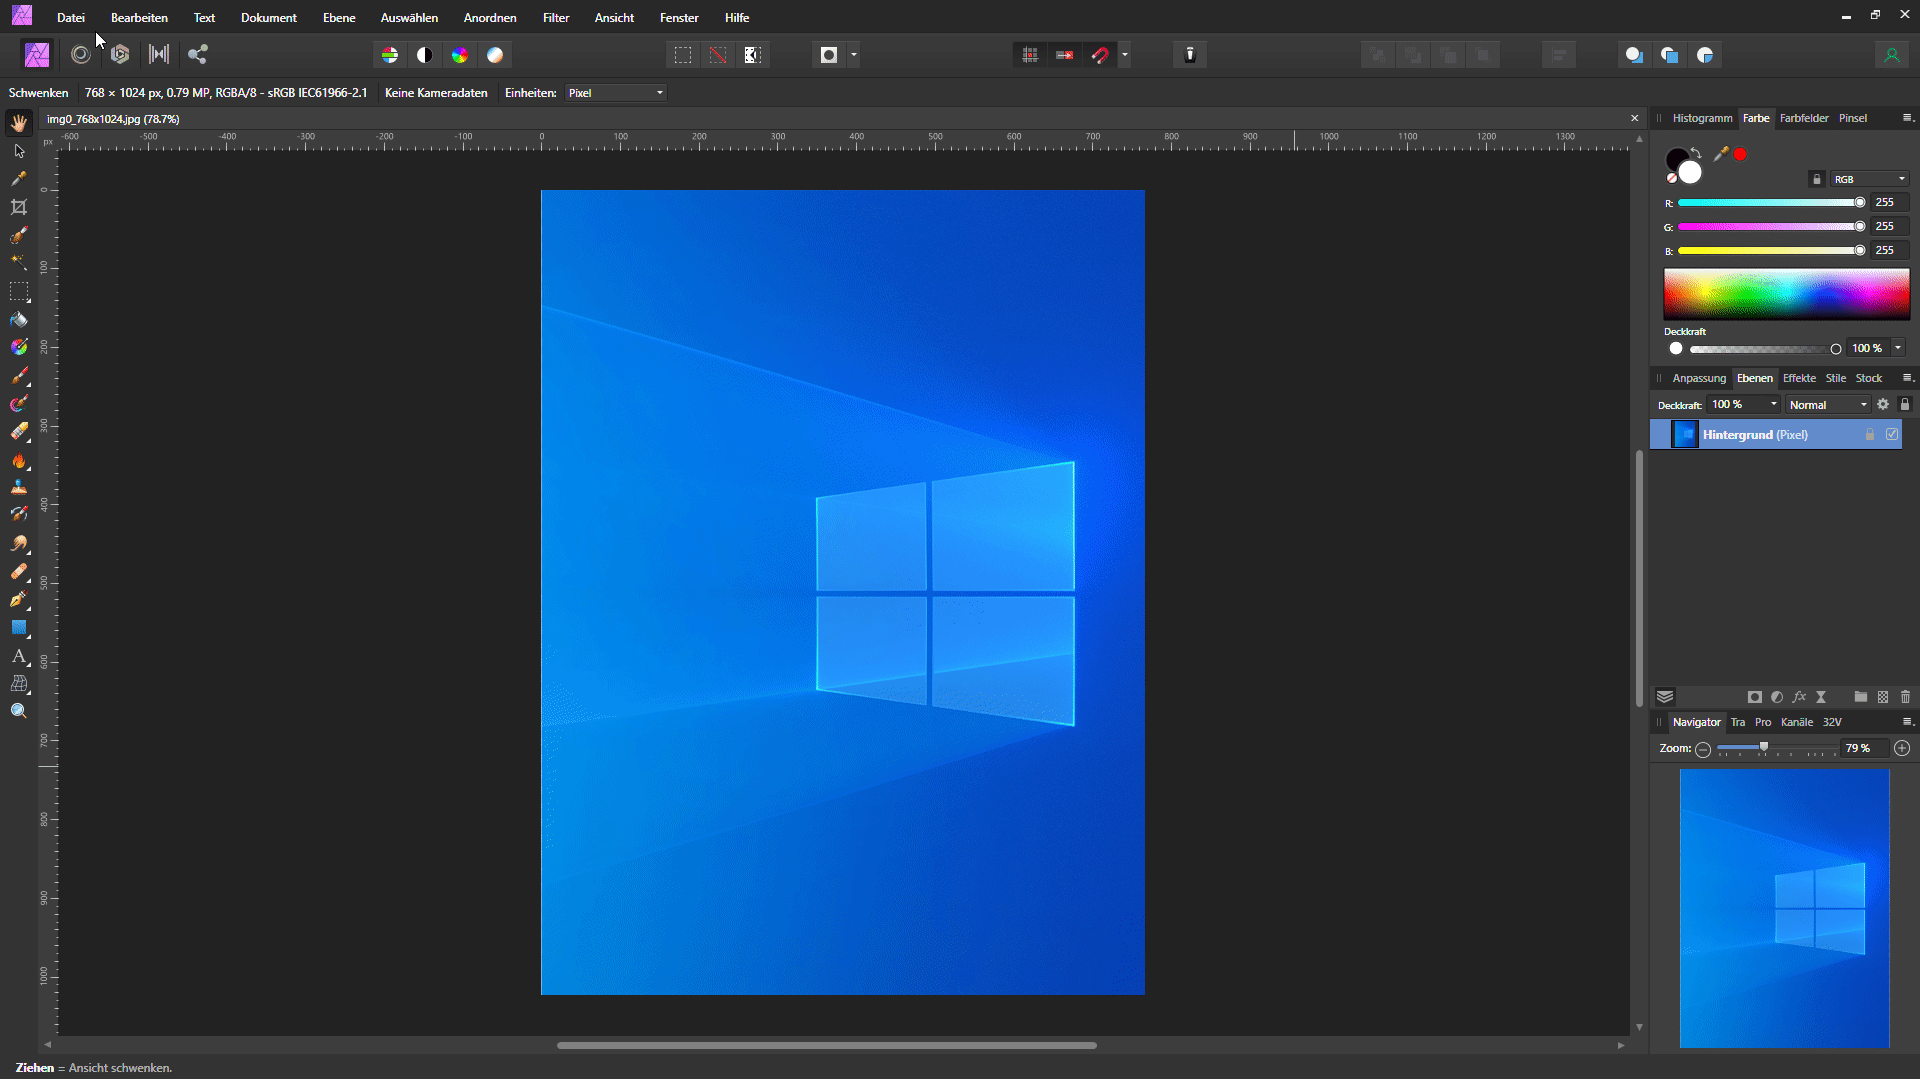Select the Crop tool
1920x1079 pixels.
click(19, 207)
